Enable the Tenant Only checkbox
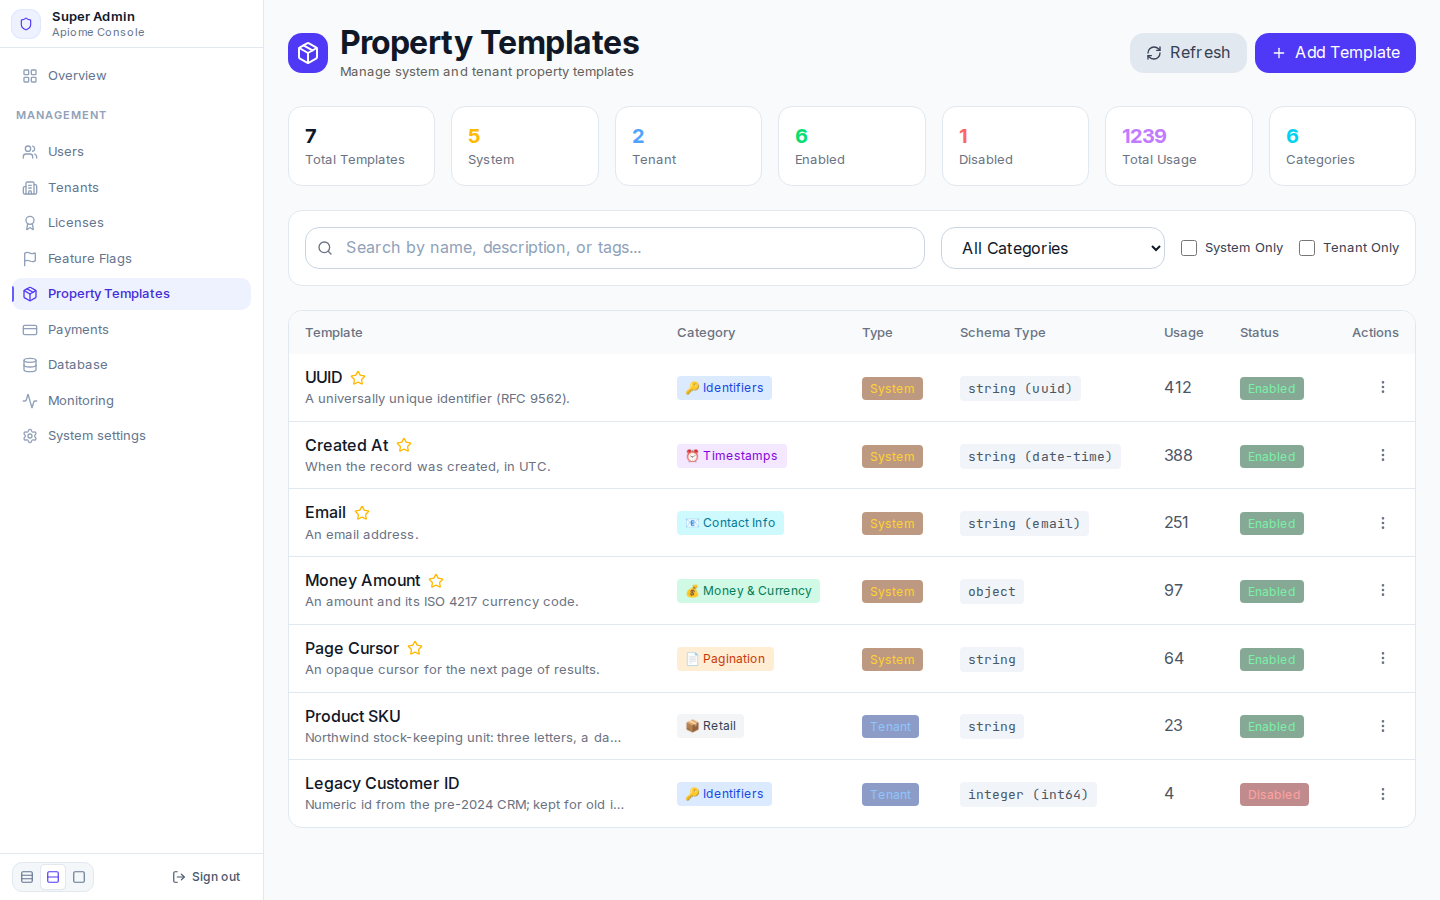The height and width of the screenshot is (900, 1440). coord(1307,248)
